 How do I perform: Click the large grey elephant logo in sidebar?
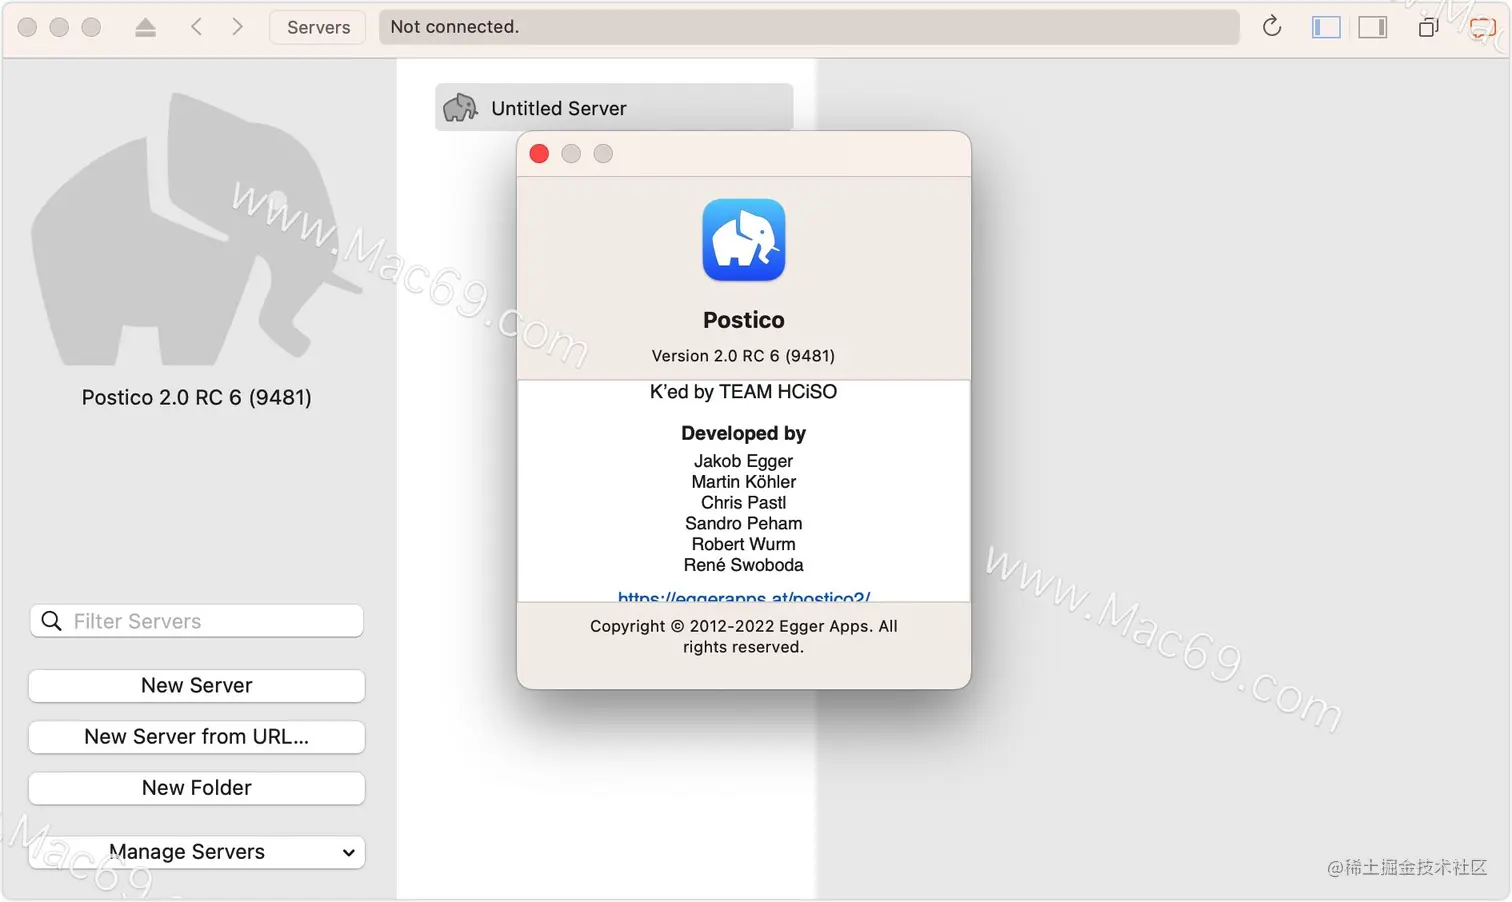195,230
